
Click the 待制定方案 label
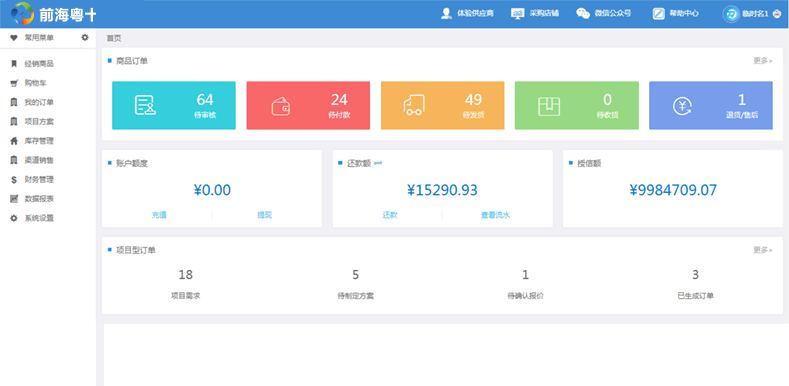click(x=356, y=296)
